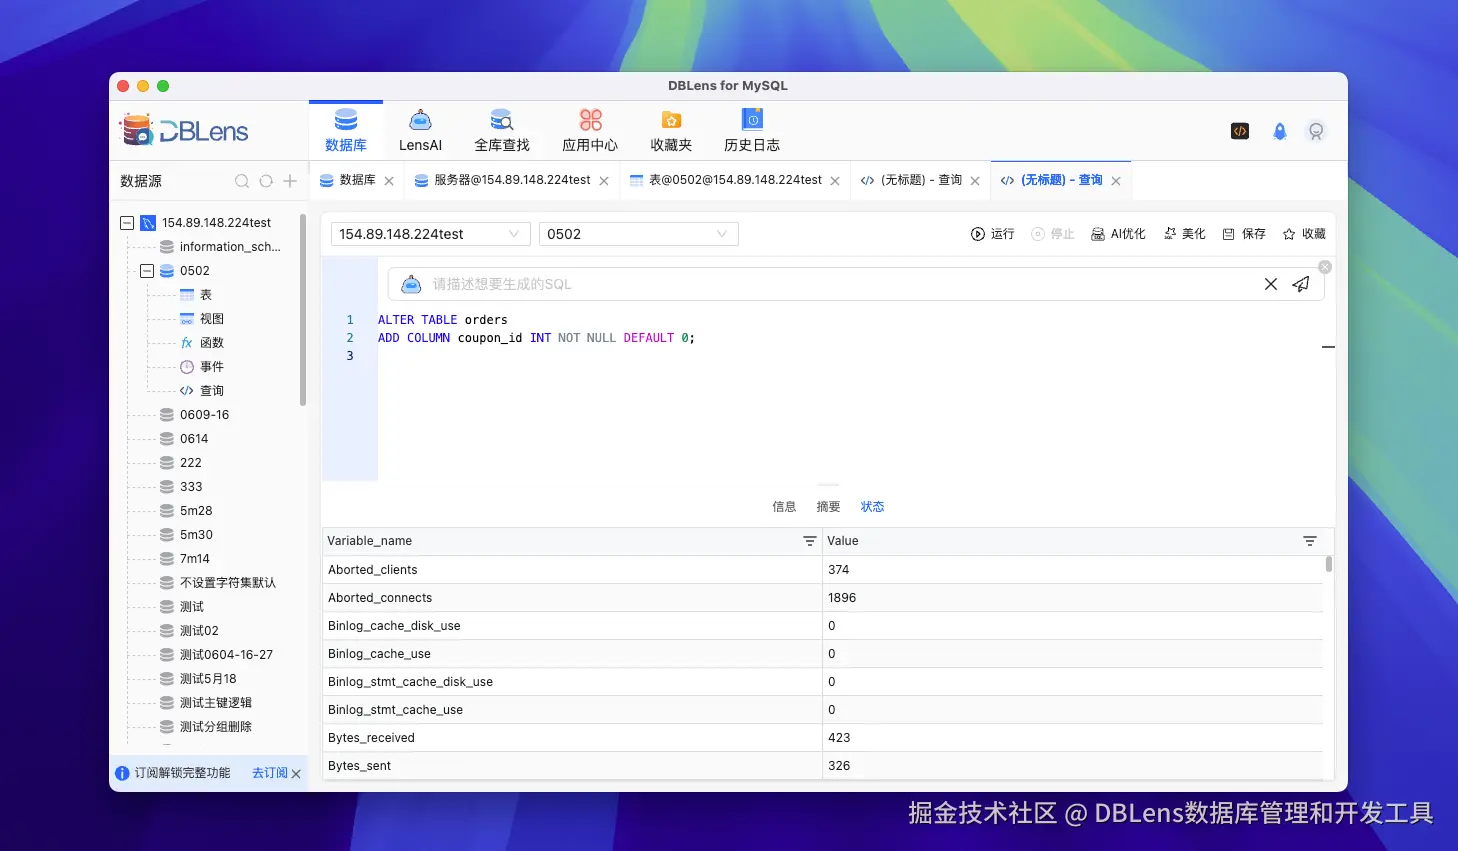Click the AI SQL description input field
This screenshot has width=1458, height=851.
[x=840, y=284]
